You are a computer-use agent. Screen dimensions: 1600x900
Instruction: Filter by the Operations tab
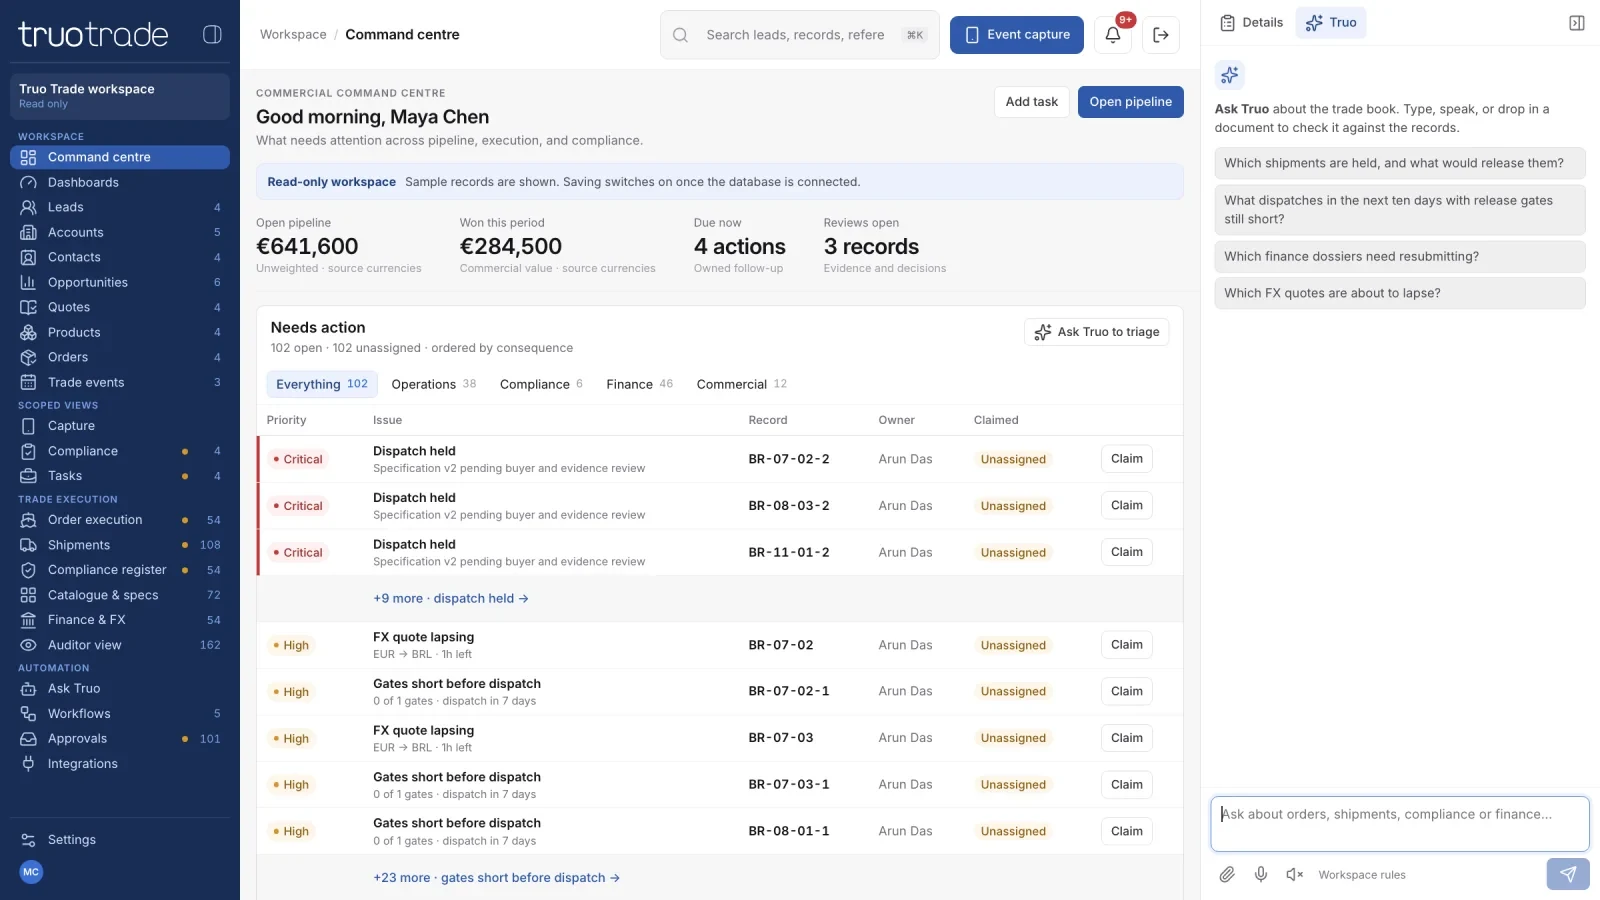[434, 384]
